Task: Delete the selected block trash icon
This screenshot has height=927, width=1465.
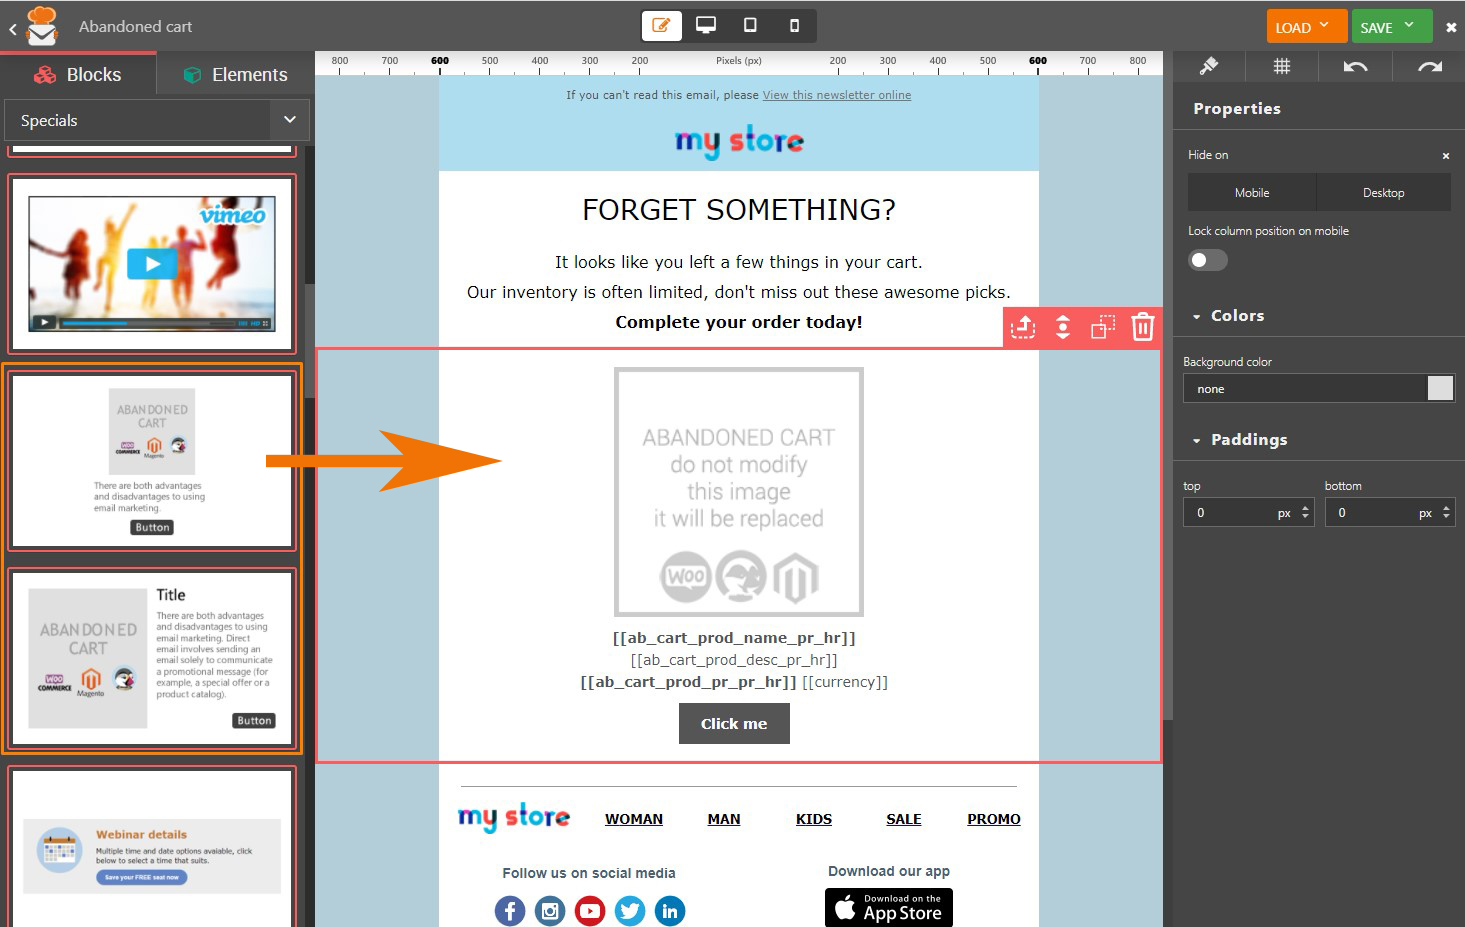Action: pos(1143,327)
